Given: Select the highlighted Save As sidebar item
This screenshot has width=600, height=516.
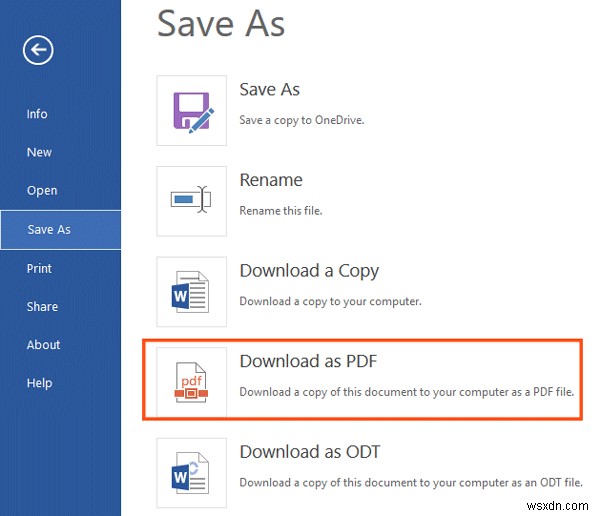Looking at the screenshot, I should tap(49, 229).
